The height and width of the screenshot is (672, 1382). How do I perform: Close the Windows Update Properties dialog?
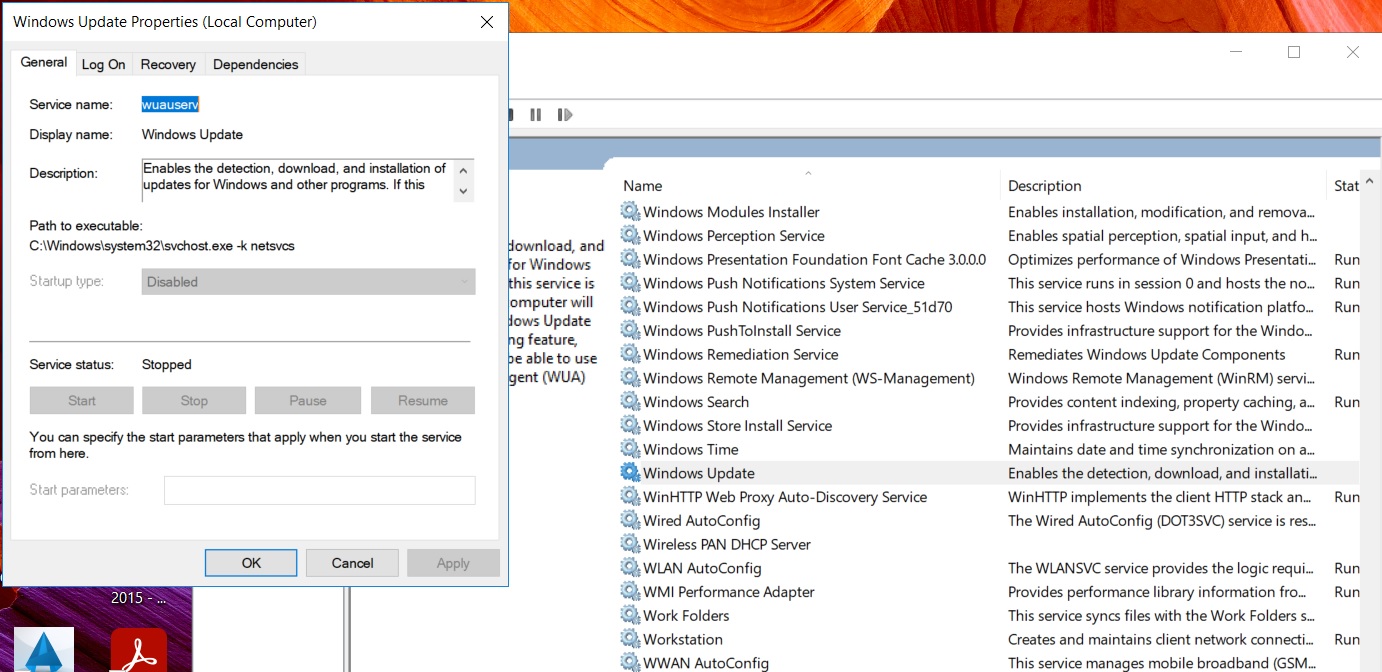[487, 22]
